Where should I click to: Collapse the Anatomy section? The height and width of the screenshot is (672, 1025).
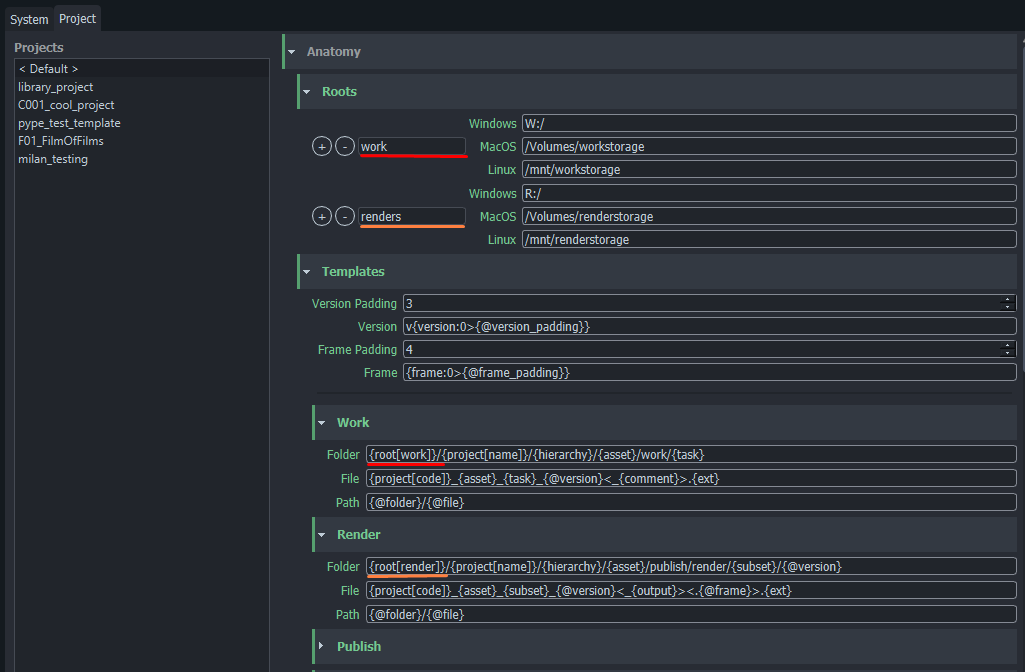point(292,52)
